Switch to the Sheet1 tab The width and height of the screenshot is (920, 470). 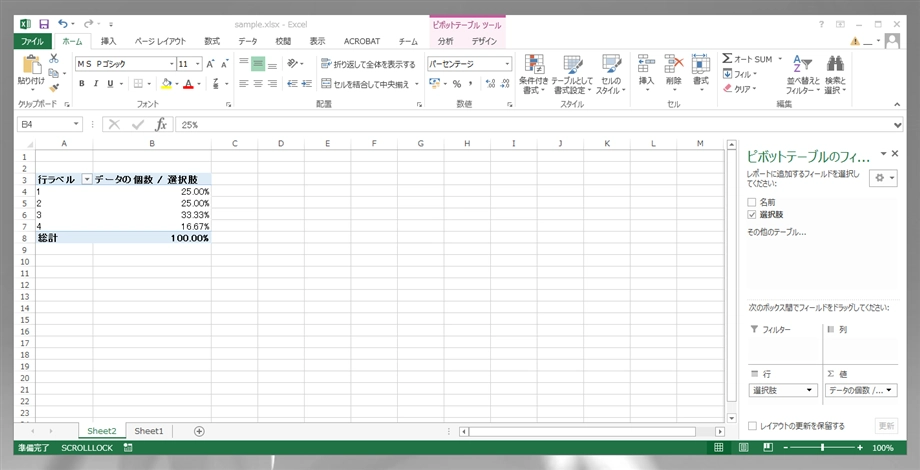(x=148, y=431)
